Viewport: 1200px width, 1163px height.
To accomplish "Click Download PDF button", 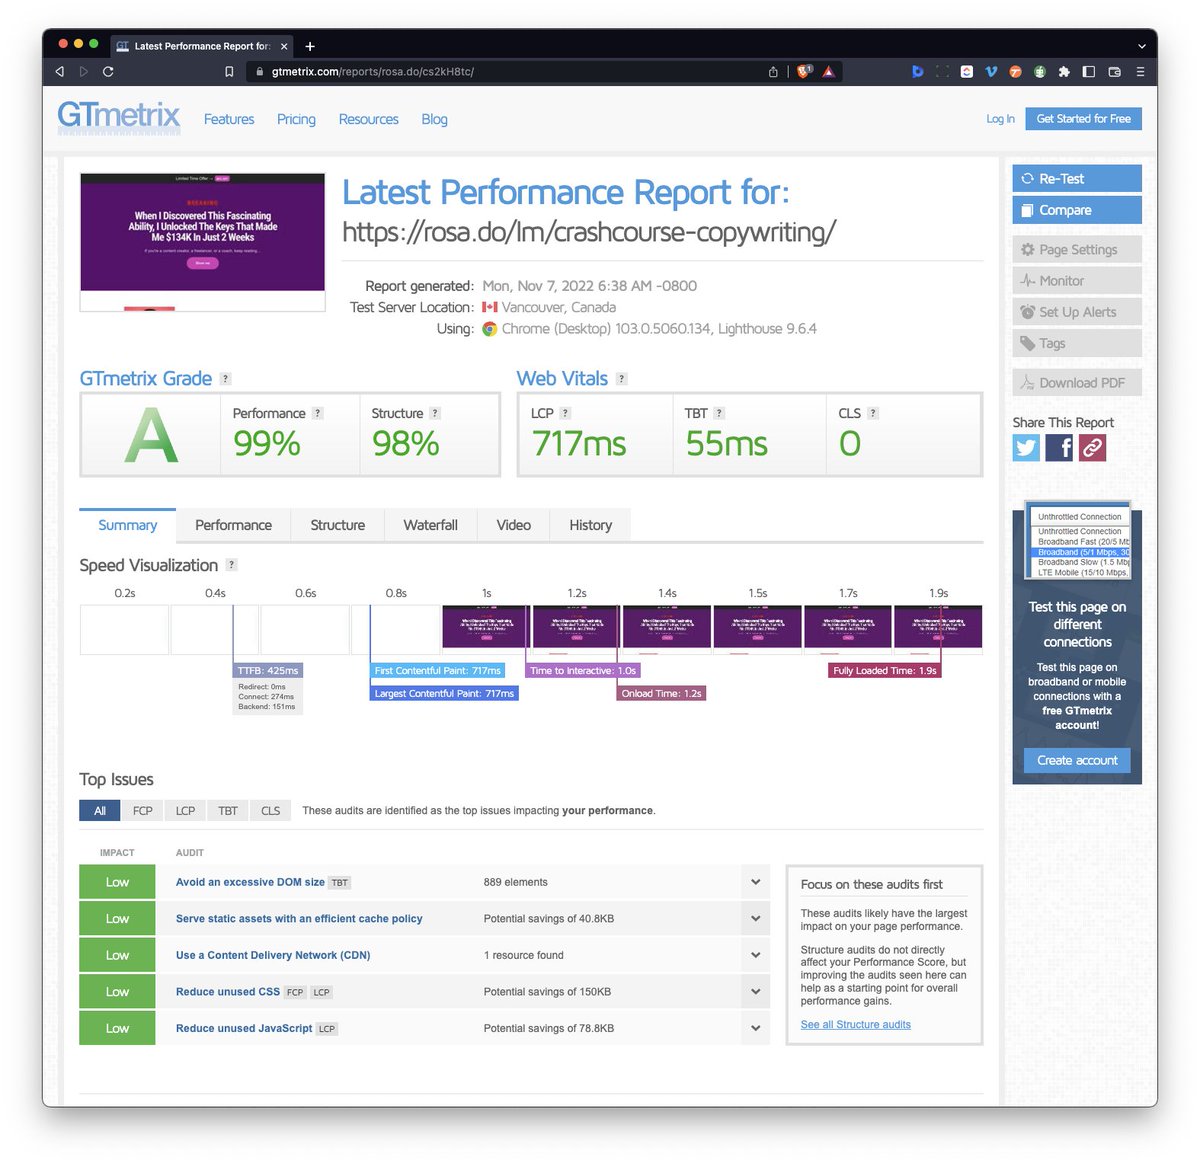I will 1077,383.
